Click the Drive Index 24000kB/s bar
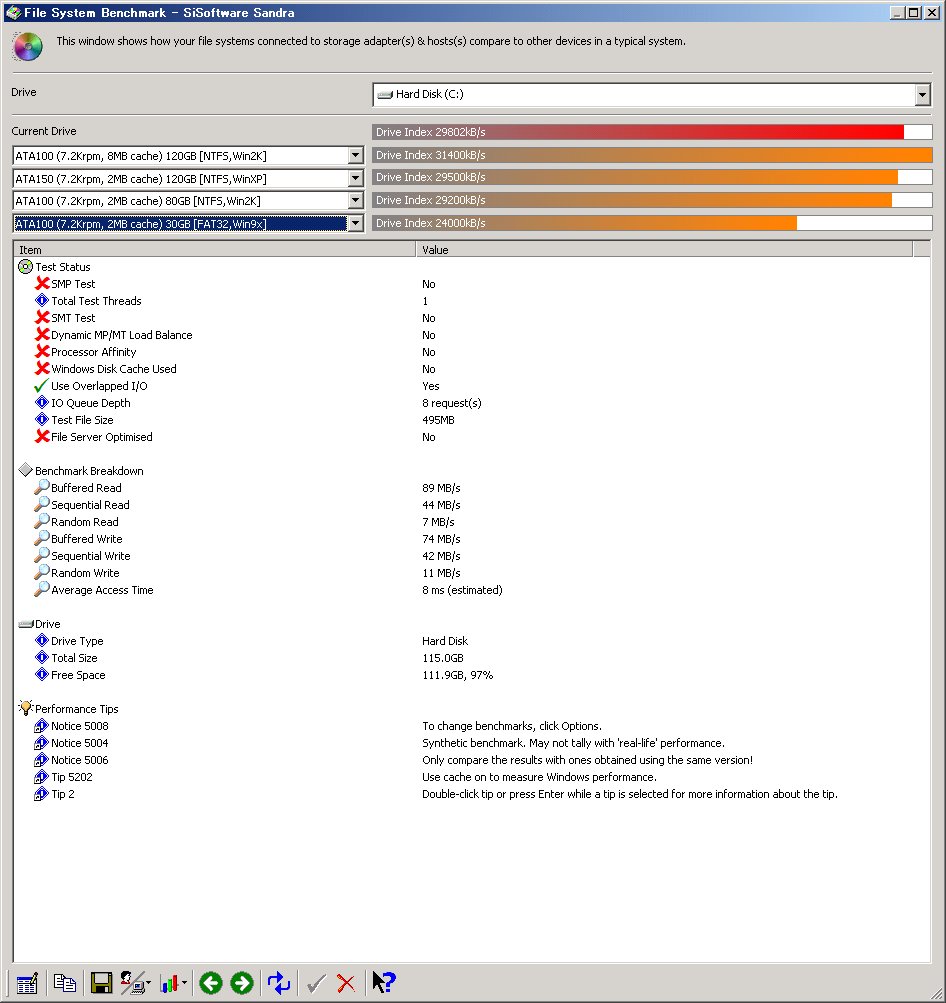 652,223
